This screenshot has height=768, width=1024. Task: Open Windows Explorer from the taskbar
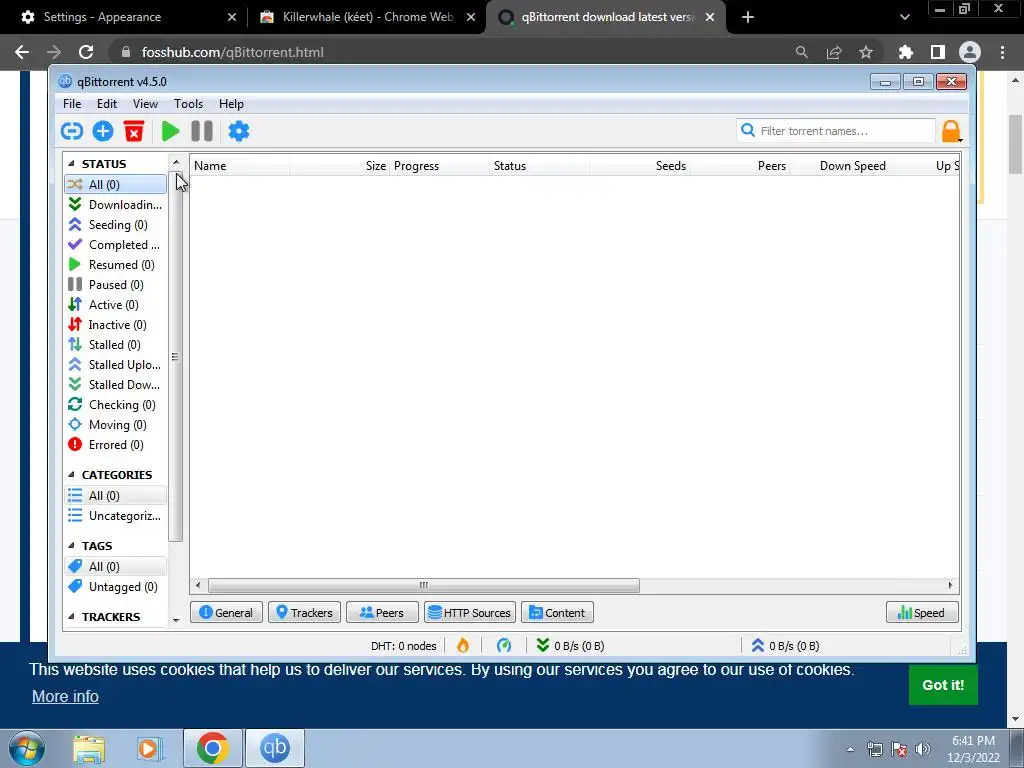[x=89, y=748]
